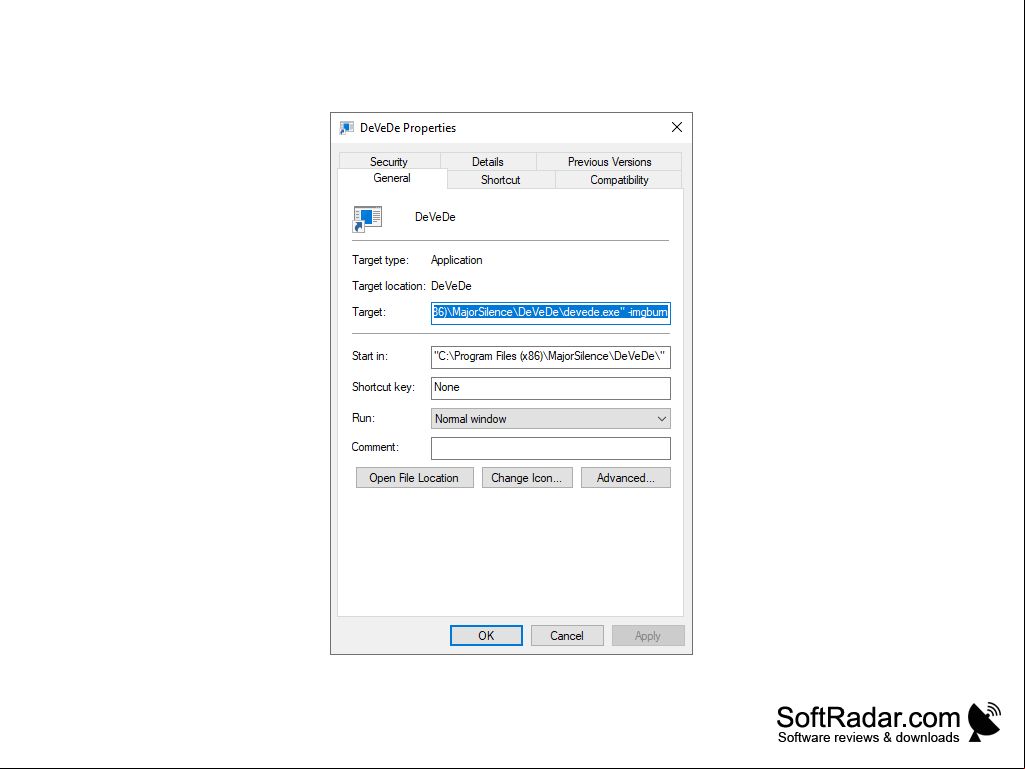The image size is (1025, 769).
Task: Open the Details tab
Action: (488, 162)
